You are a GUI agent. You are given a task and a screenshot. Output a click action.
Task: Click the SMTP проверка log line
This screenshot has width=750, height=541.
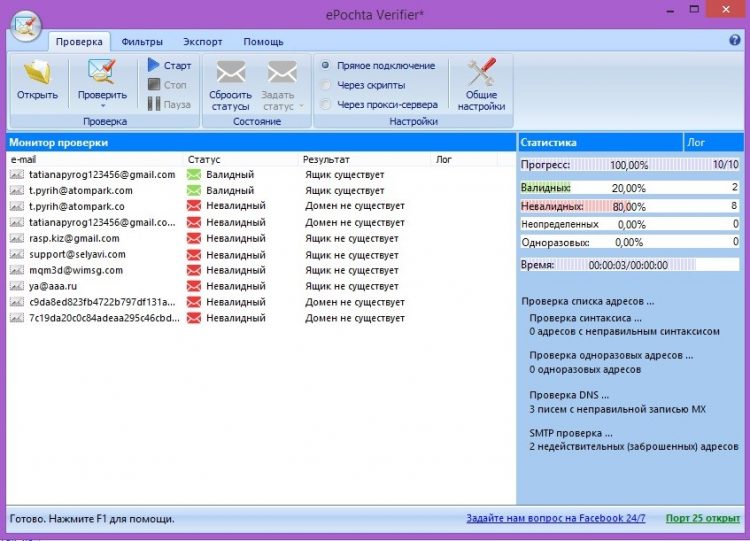(x=571, y=433)
